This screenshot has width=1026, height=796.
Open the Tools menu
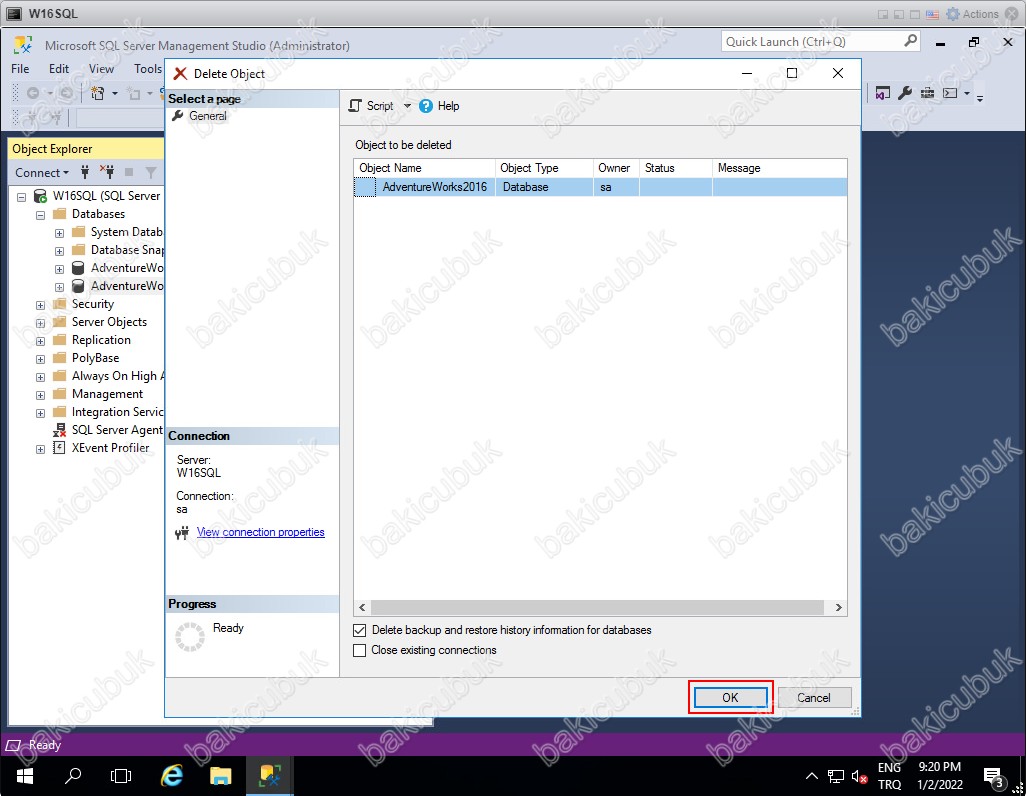pos(148,69)
